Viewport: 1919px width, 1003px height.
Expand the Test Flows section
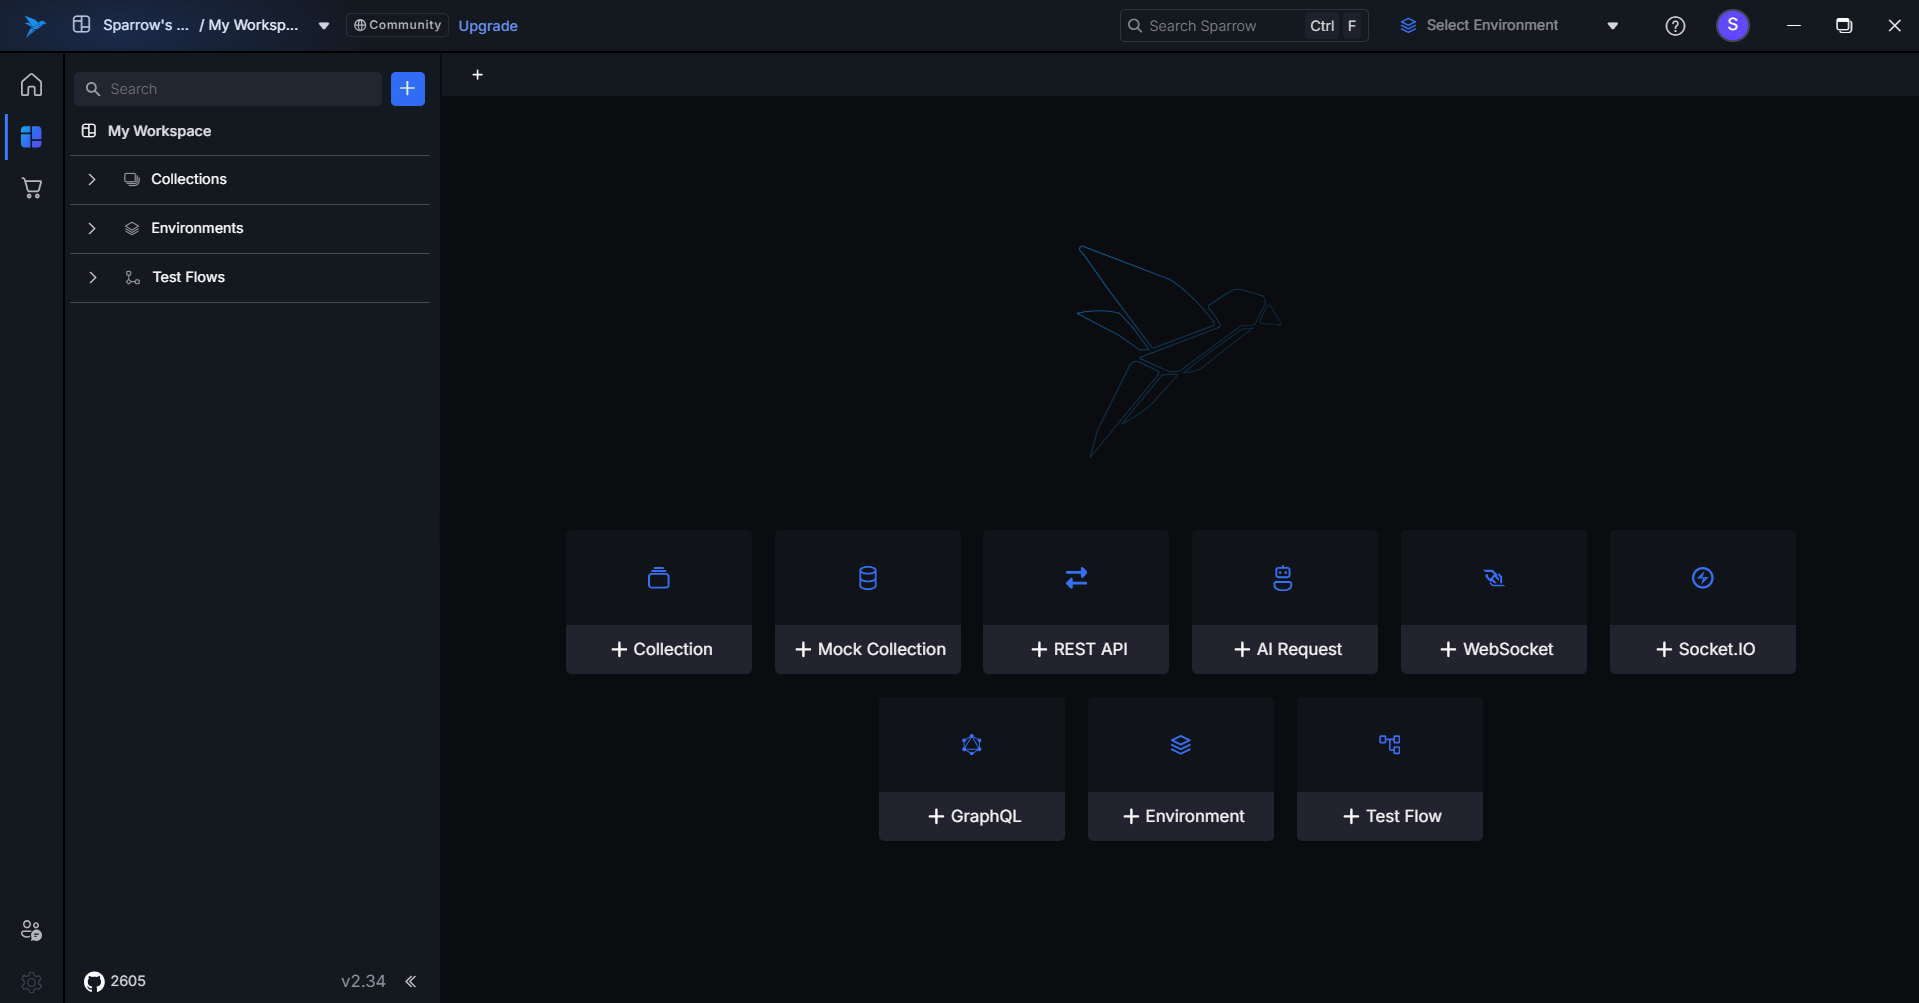pos(92,277)
